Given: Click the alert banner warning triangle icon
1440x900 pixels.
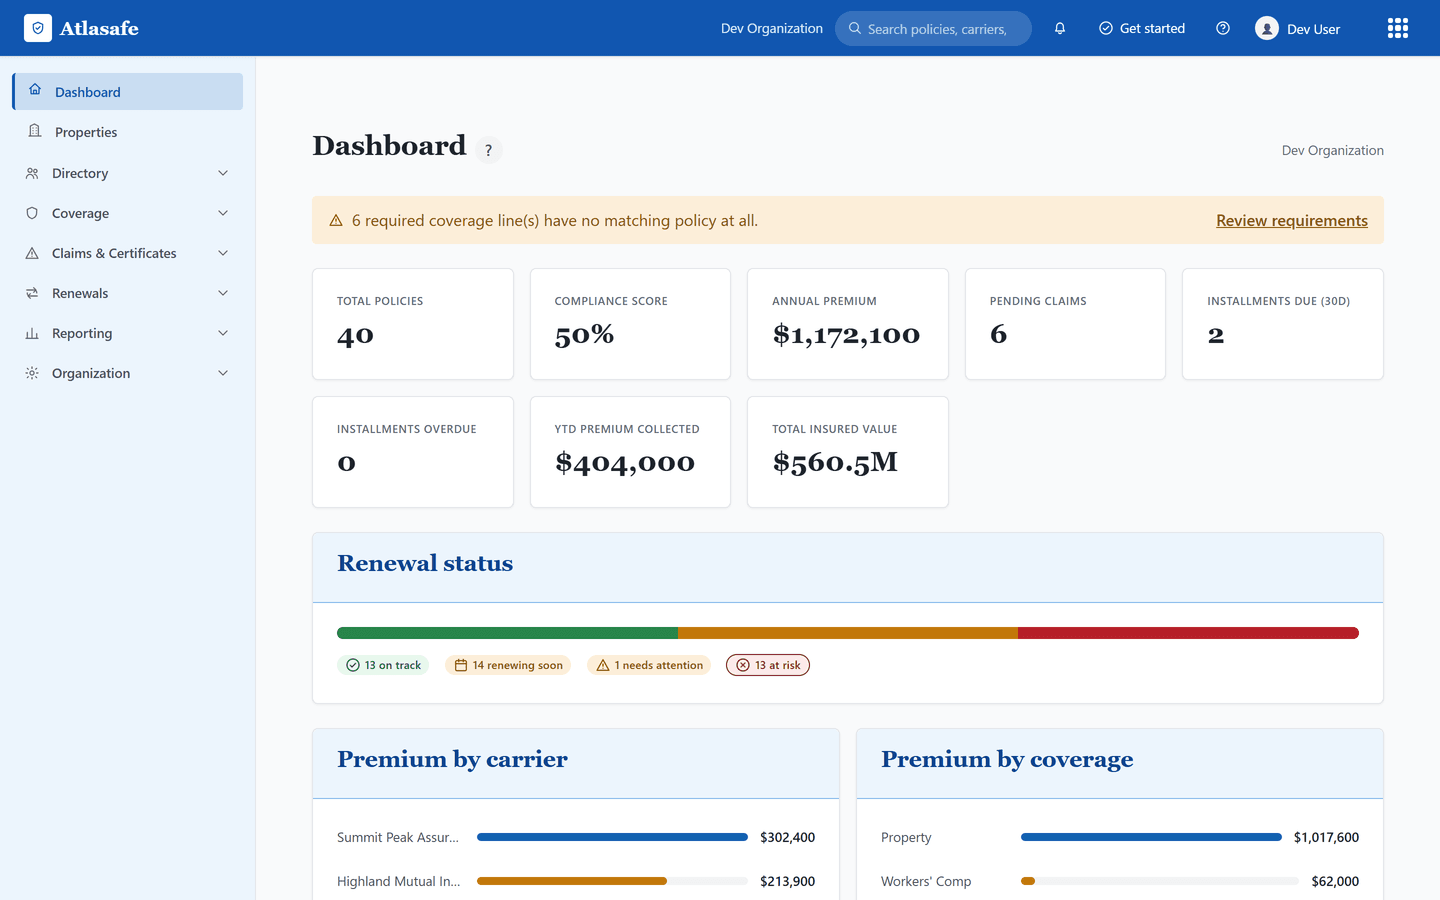Looking at the screenshot, I should click(x=336, y=220).
